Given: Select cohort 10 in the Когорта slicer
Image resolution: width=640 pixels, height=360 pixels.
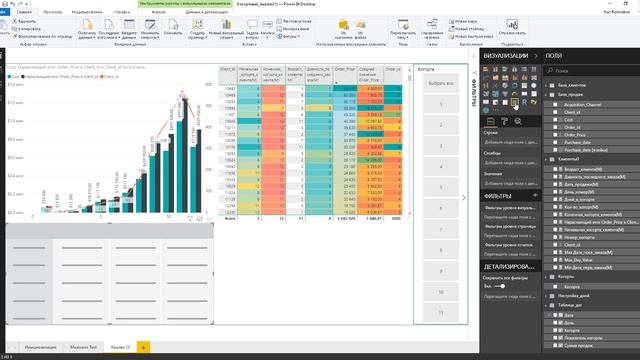Looking at the screenshot, I should [441, 292].
